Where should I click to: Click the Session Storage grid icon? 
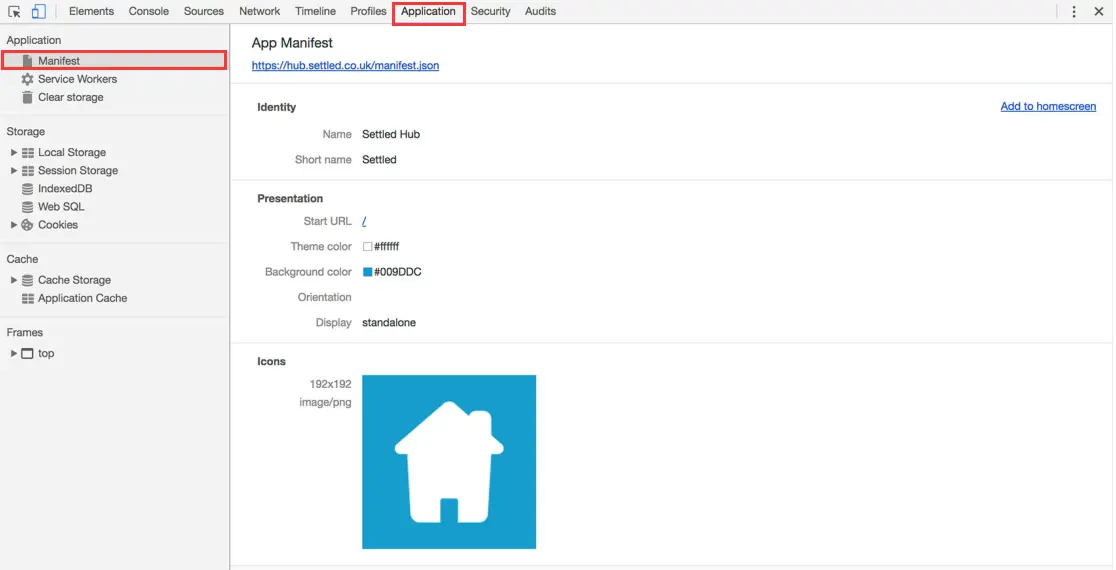pyautogui.click(x=28, y=171)
